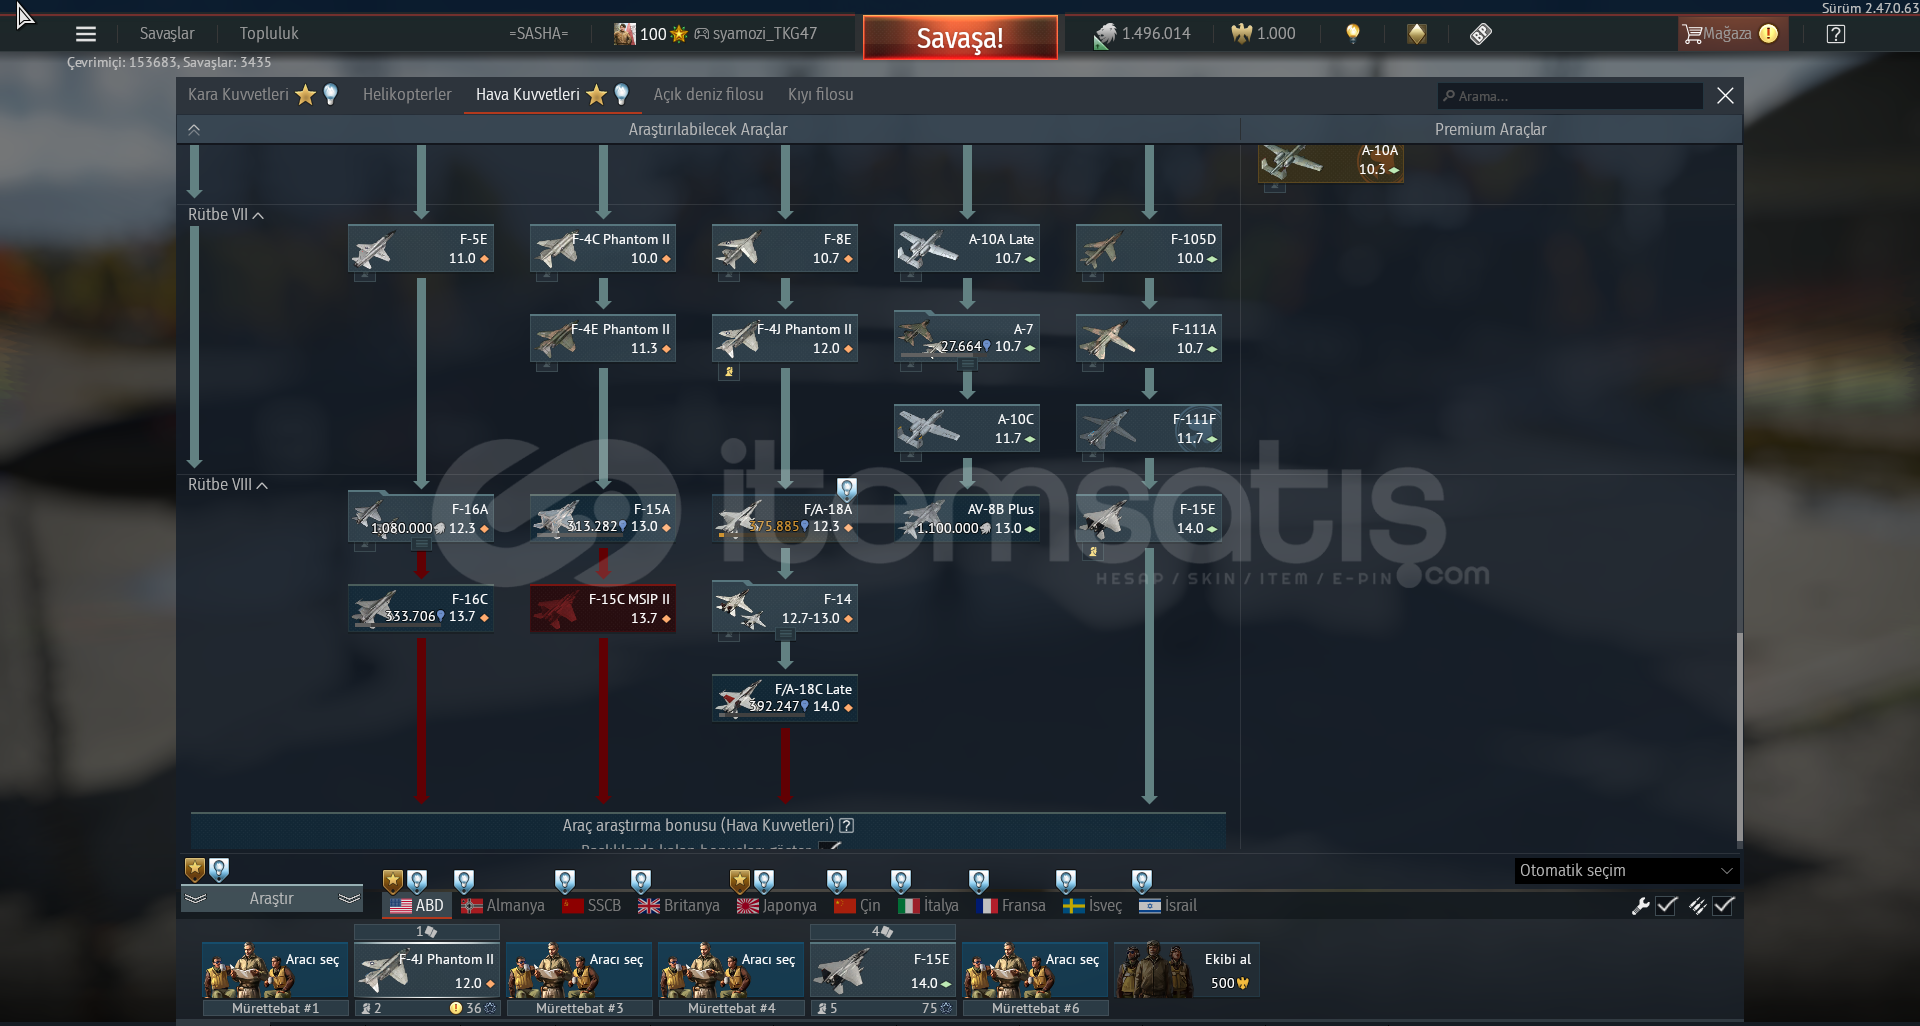Select the premium A-10A aircraft card

pyautogui.click(x=1331, y=163)
